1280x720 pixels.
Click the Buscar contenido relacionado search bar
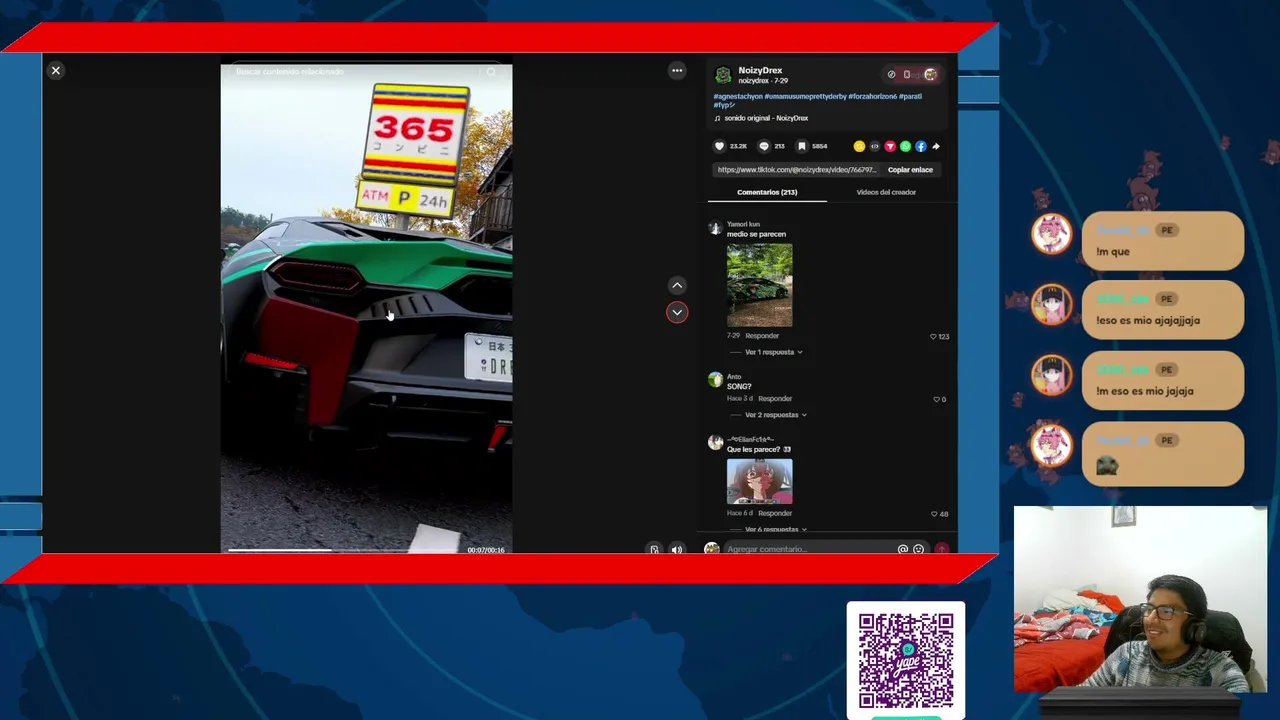point(366,72)
